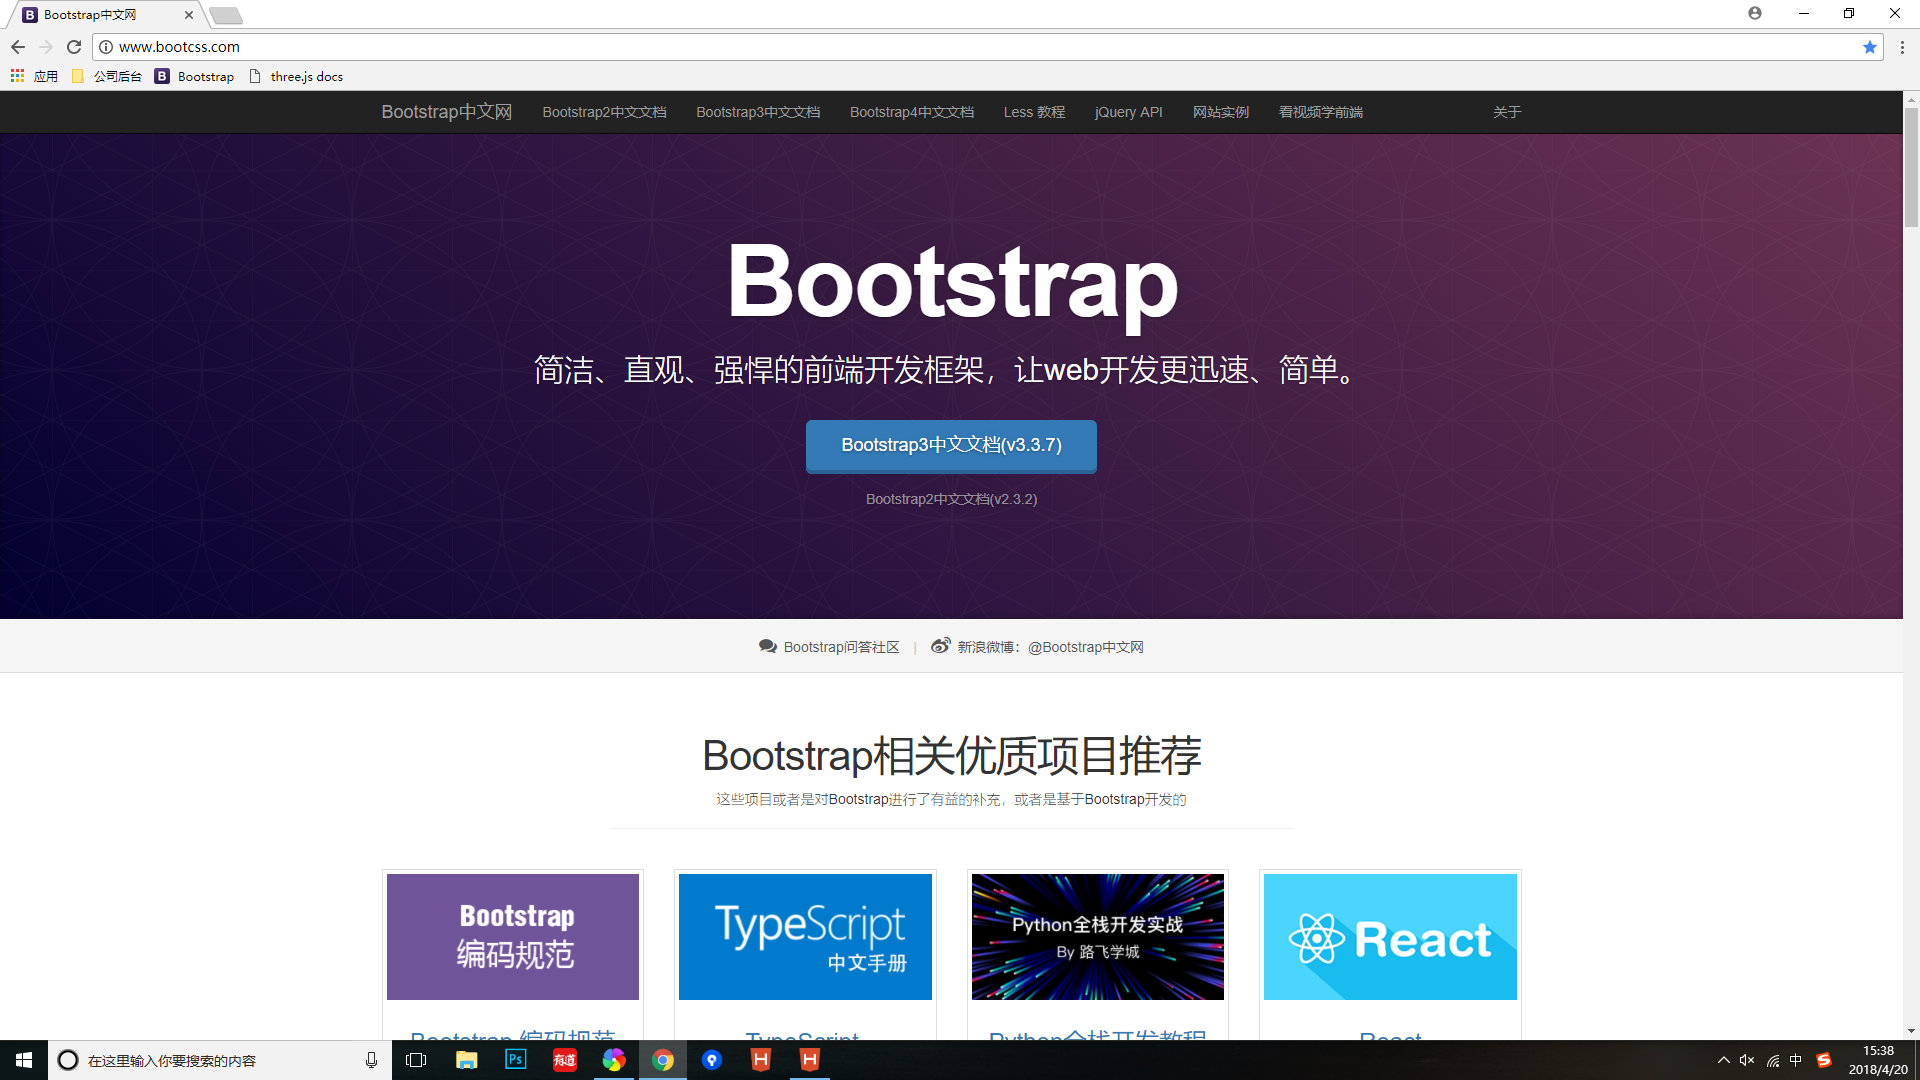Open 网站实例 in navbar
The width and height of the screenshot is (1920, 1080).
tap(1220, 112)
